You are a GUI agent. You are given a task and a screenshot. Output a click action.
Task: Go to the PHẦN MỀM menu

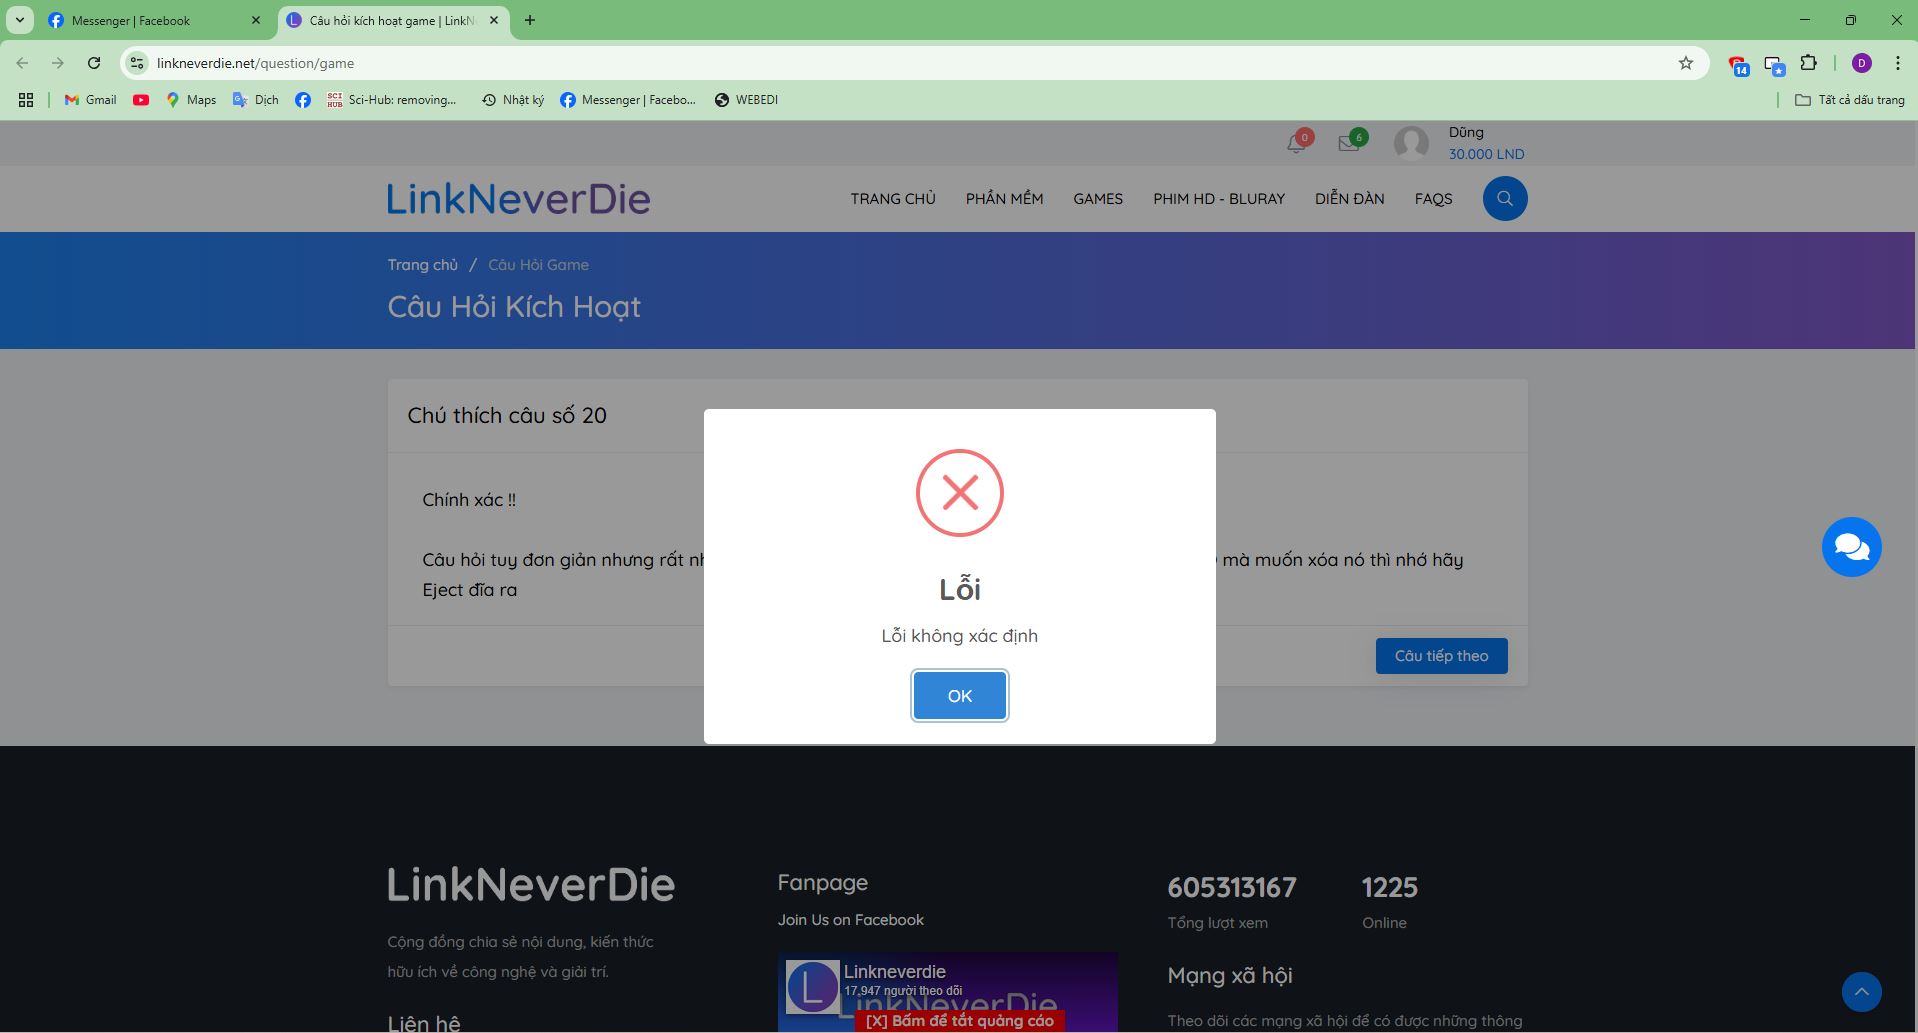coord(1004,199)
